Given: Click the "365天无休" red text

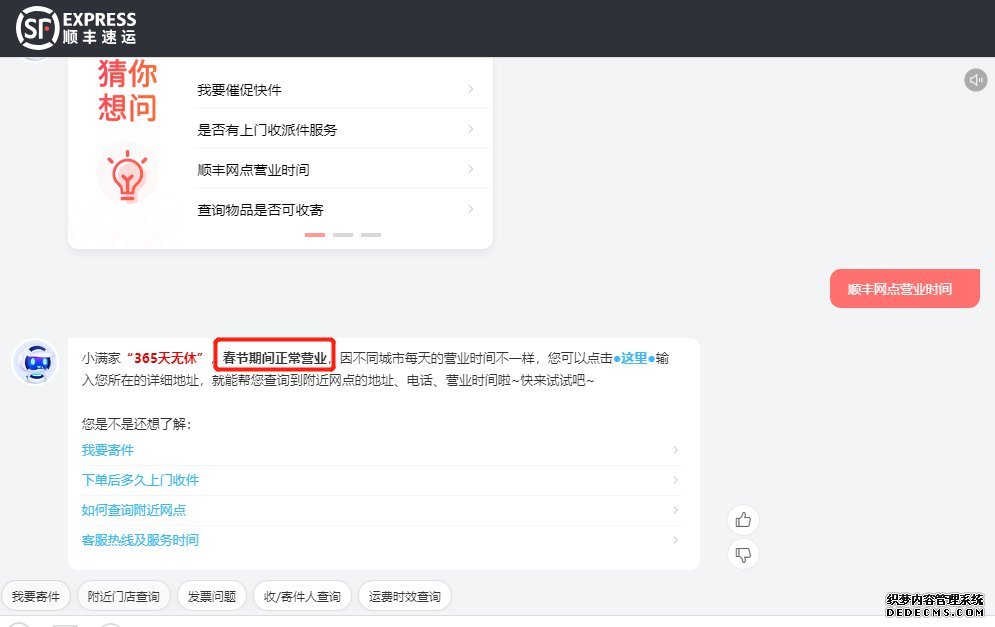Looking at the screenshot, I should click(x=165, y=358).
